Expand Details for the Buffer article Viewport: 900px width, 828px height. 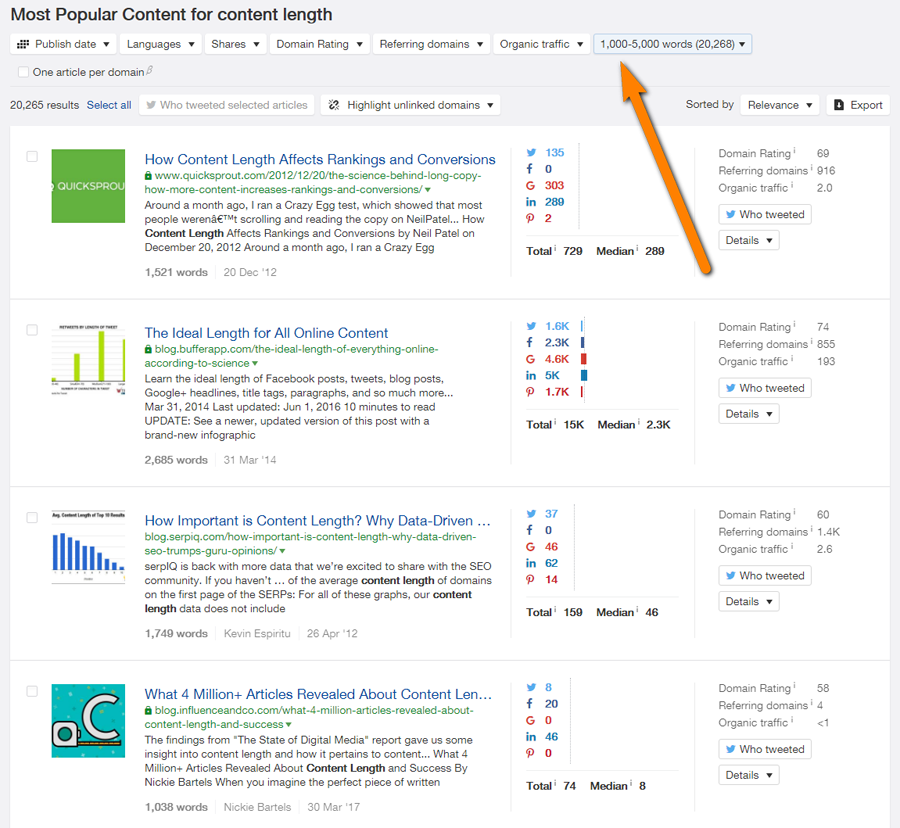coord(748,414)
